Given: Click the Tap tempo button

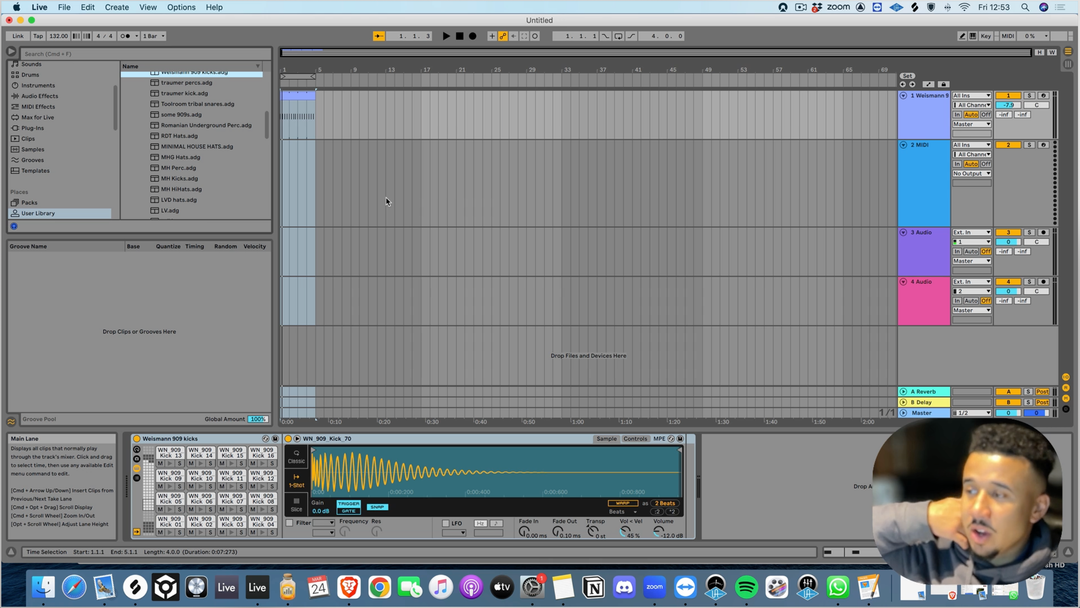Looking at the screenshot, I should (x=38, y=36).
